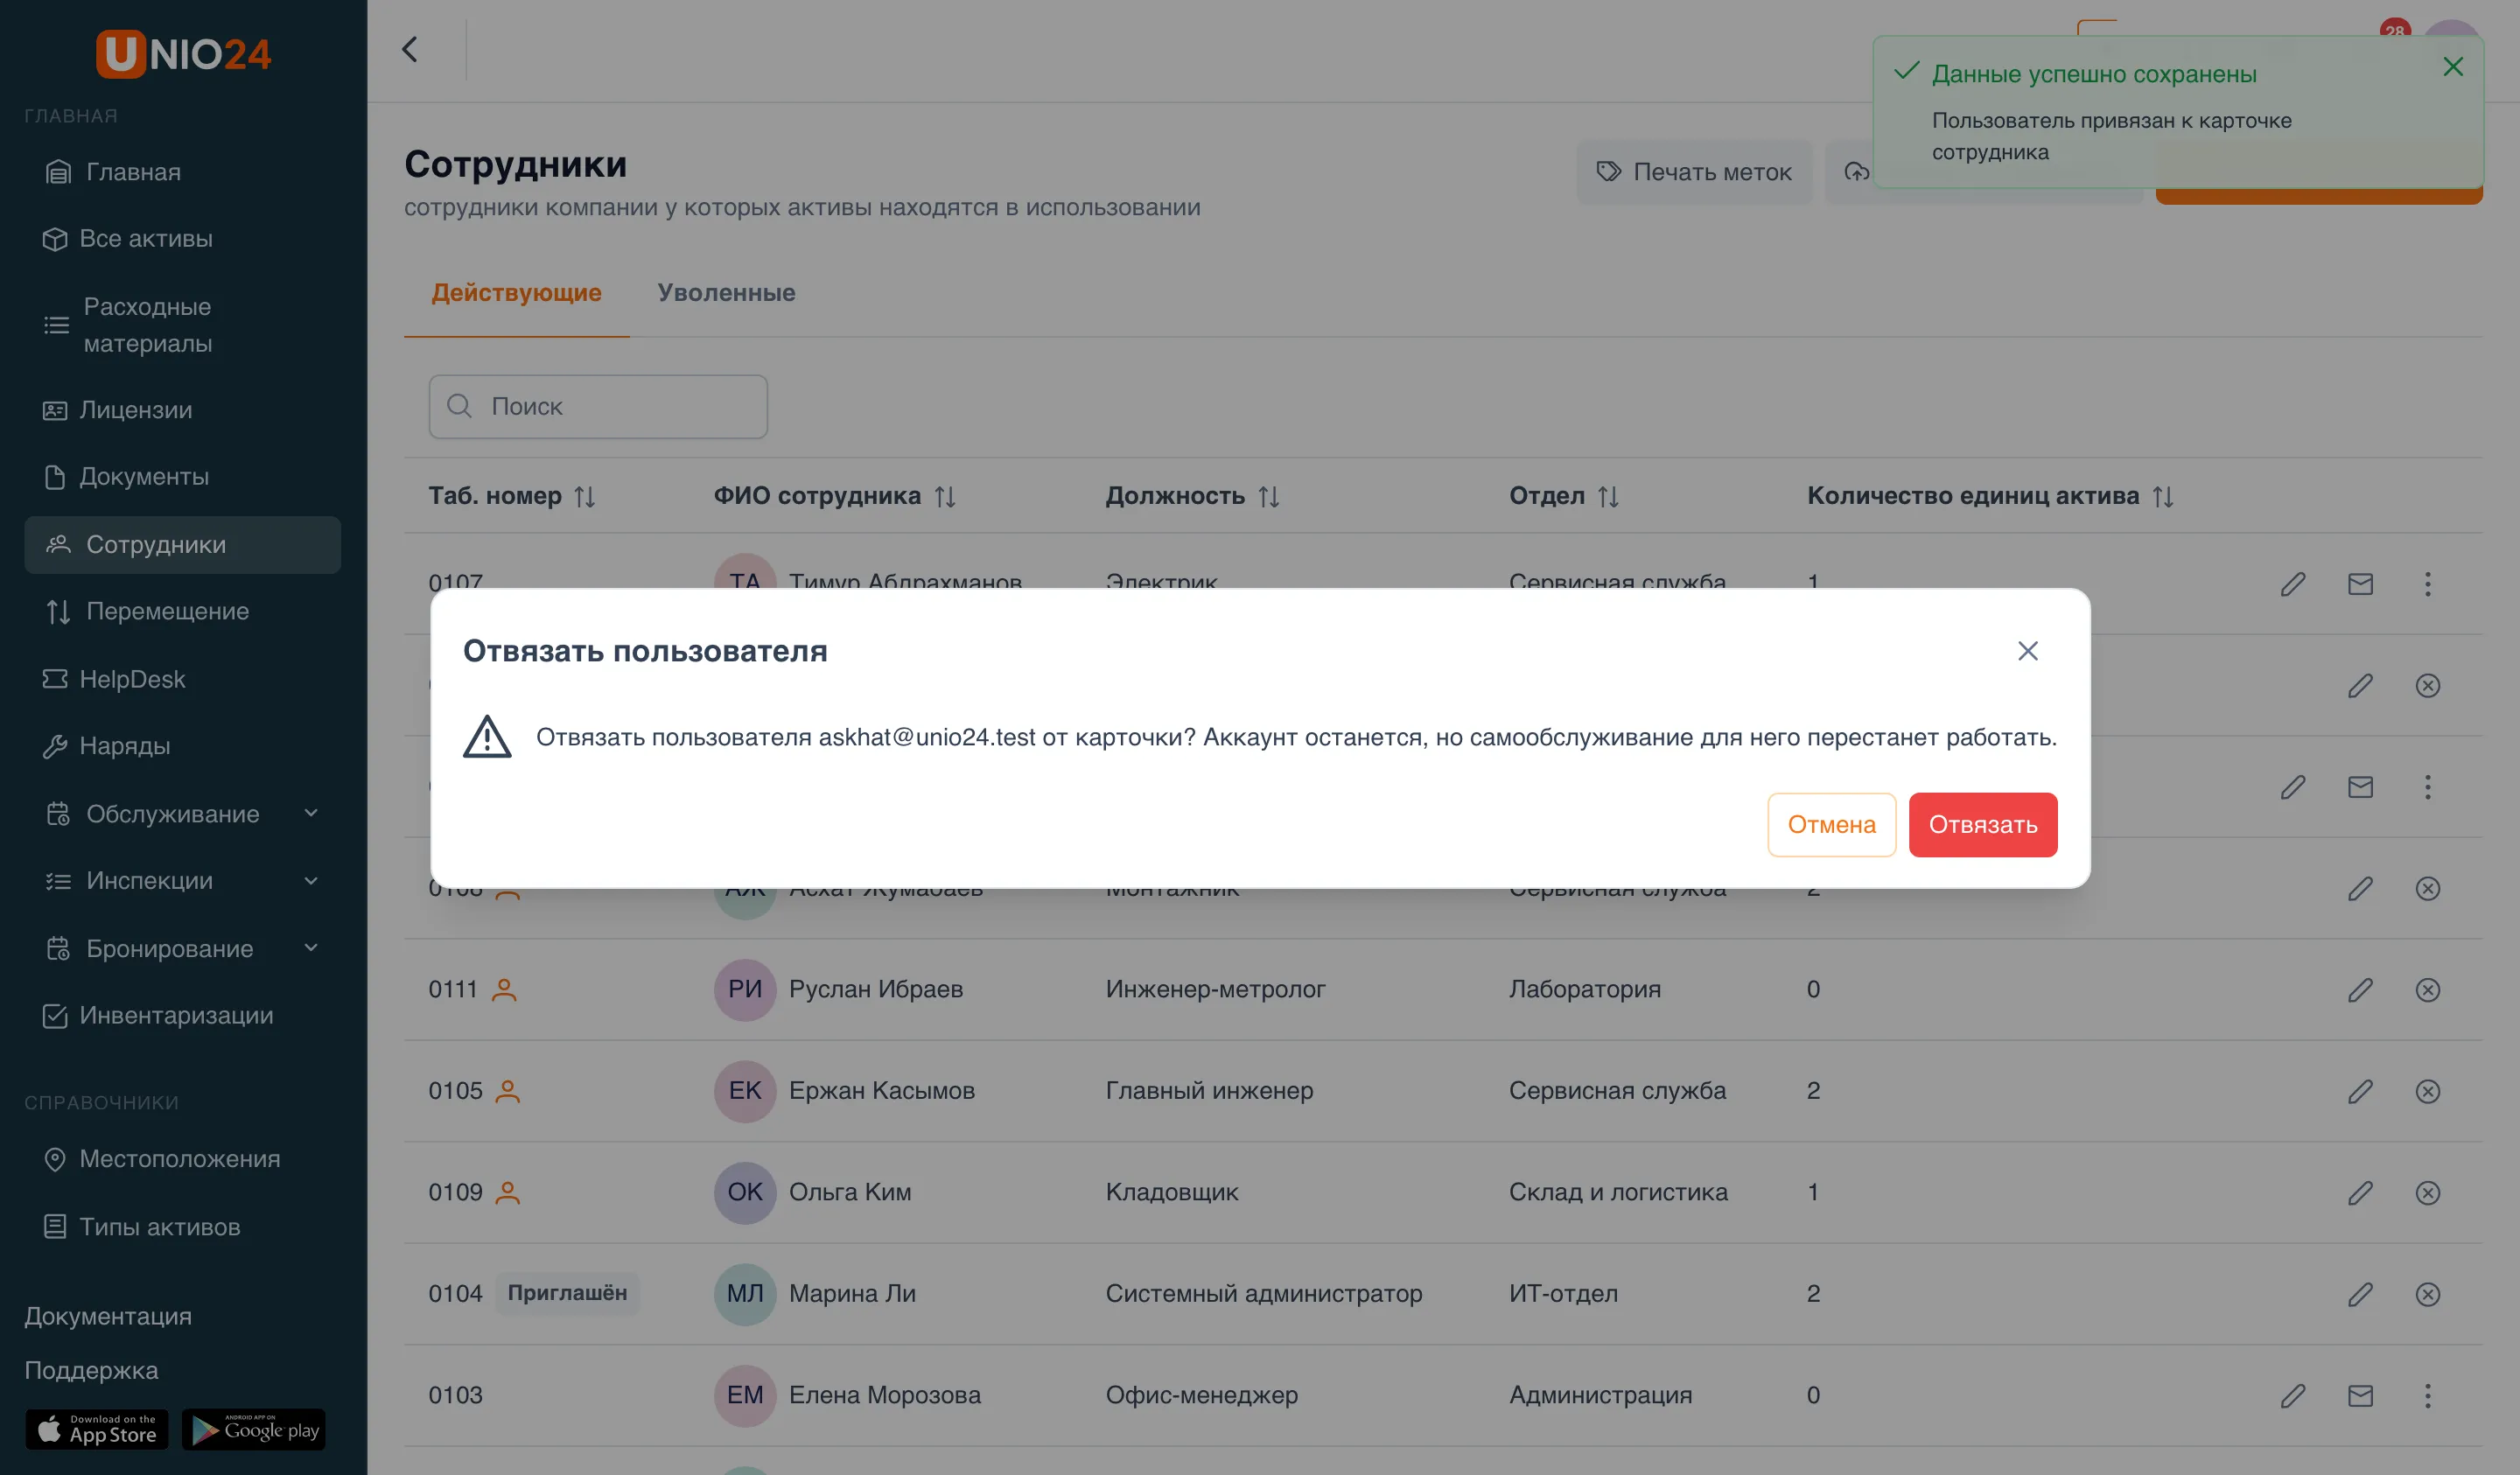
Task: Click Главный инженер cell
Action: point(1209,1091)
